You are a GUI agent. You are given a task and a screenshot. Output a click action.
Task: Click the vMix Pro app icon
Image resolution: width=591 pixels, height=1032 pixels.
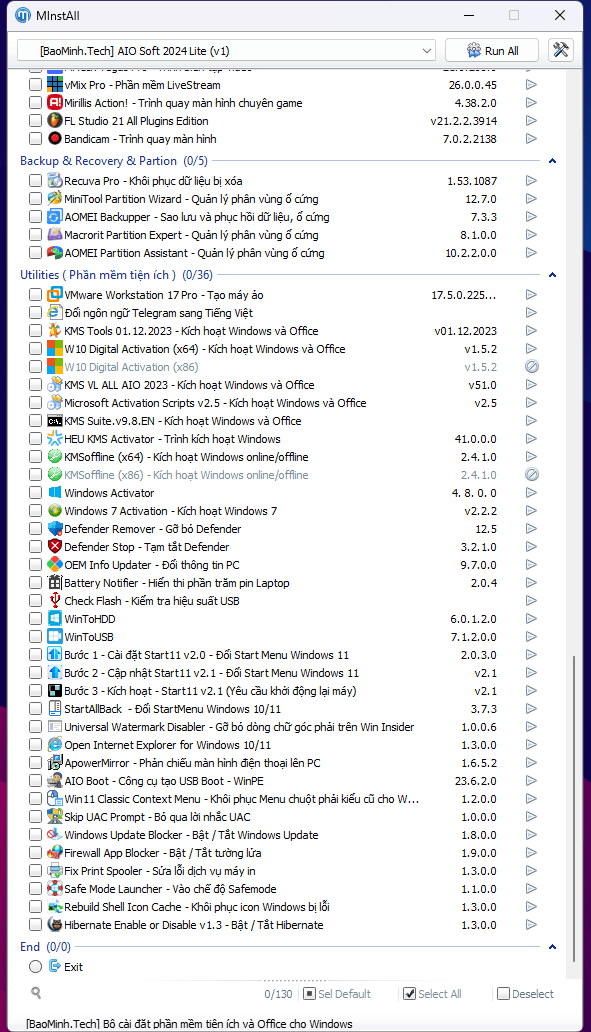(x=55, y=85)
